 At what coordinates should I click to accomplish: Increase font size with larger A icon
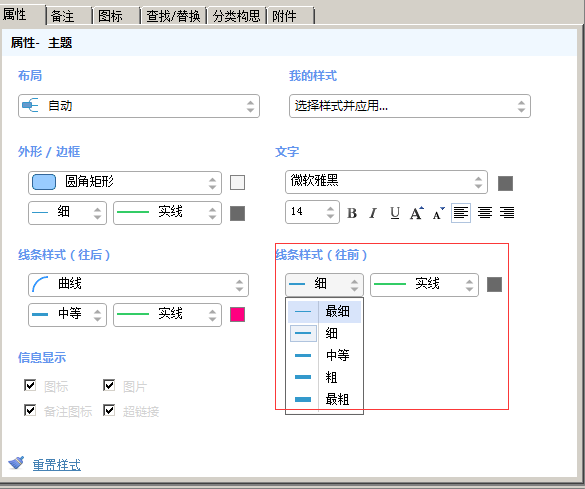(x=417, y=213)
